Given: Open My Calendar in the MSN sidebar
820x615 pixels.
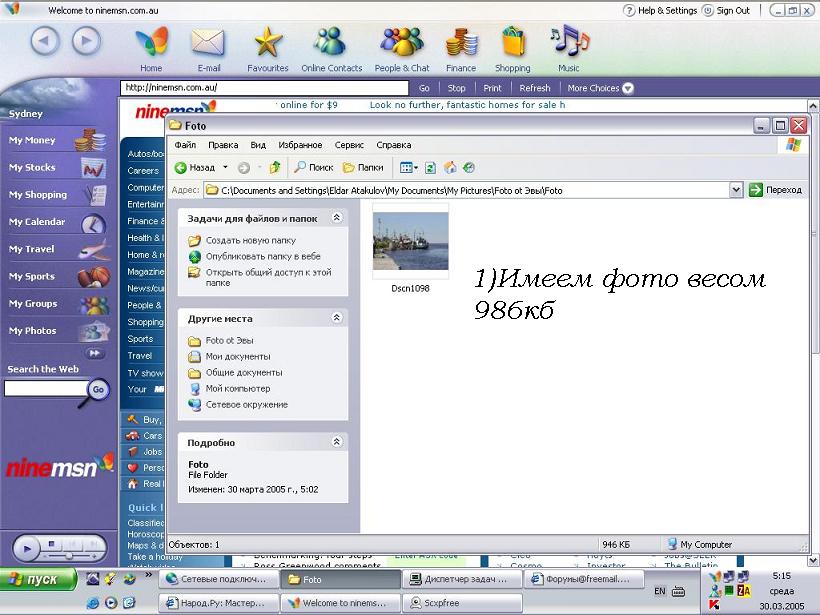Looking at the screenshot, I should (58, 222).
